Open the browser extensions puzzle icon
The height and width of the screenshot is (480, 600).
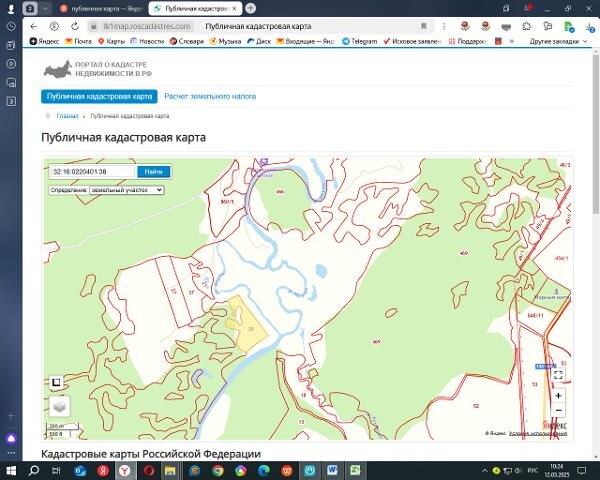[x=527, y=26]
